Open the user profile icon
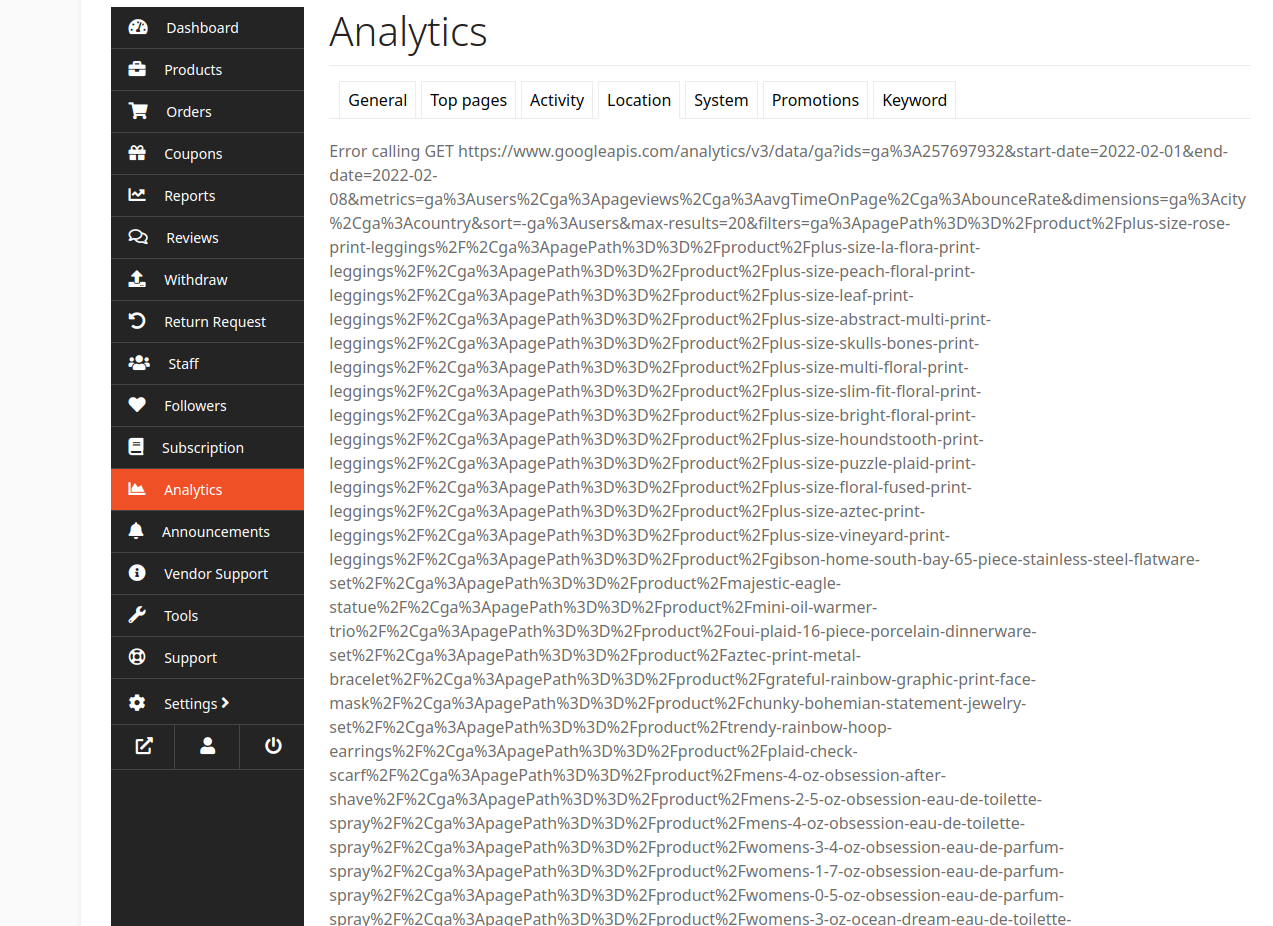The width and height of the screenshot is (1273, 926). (x=207, y=746)
